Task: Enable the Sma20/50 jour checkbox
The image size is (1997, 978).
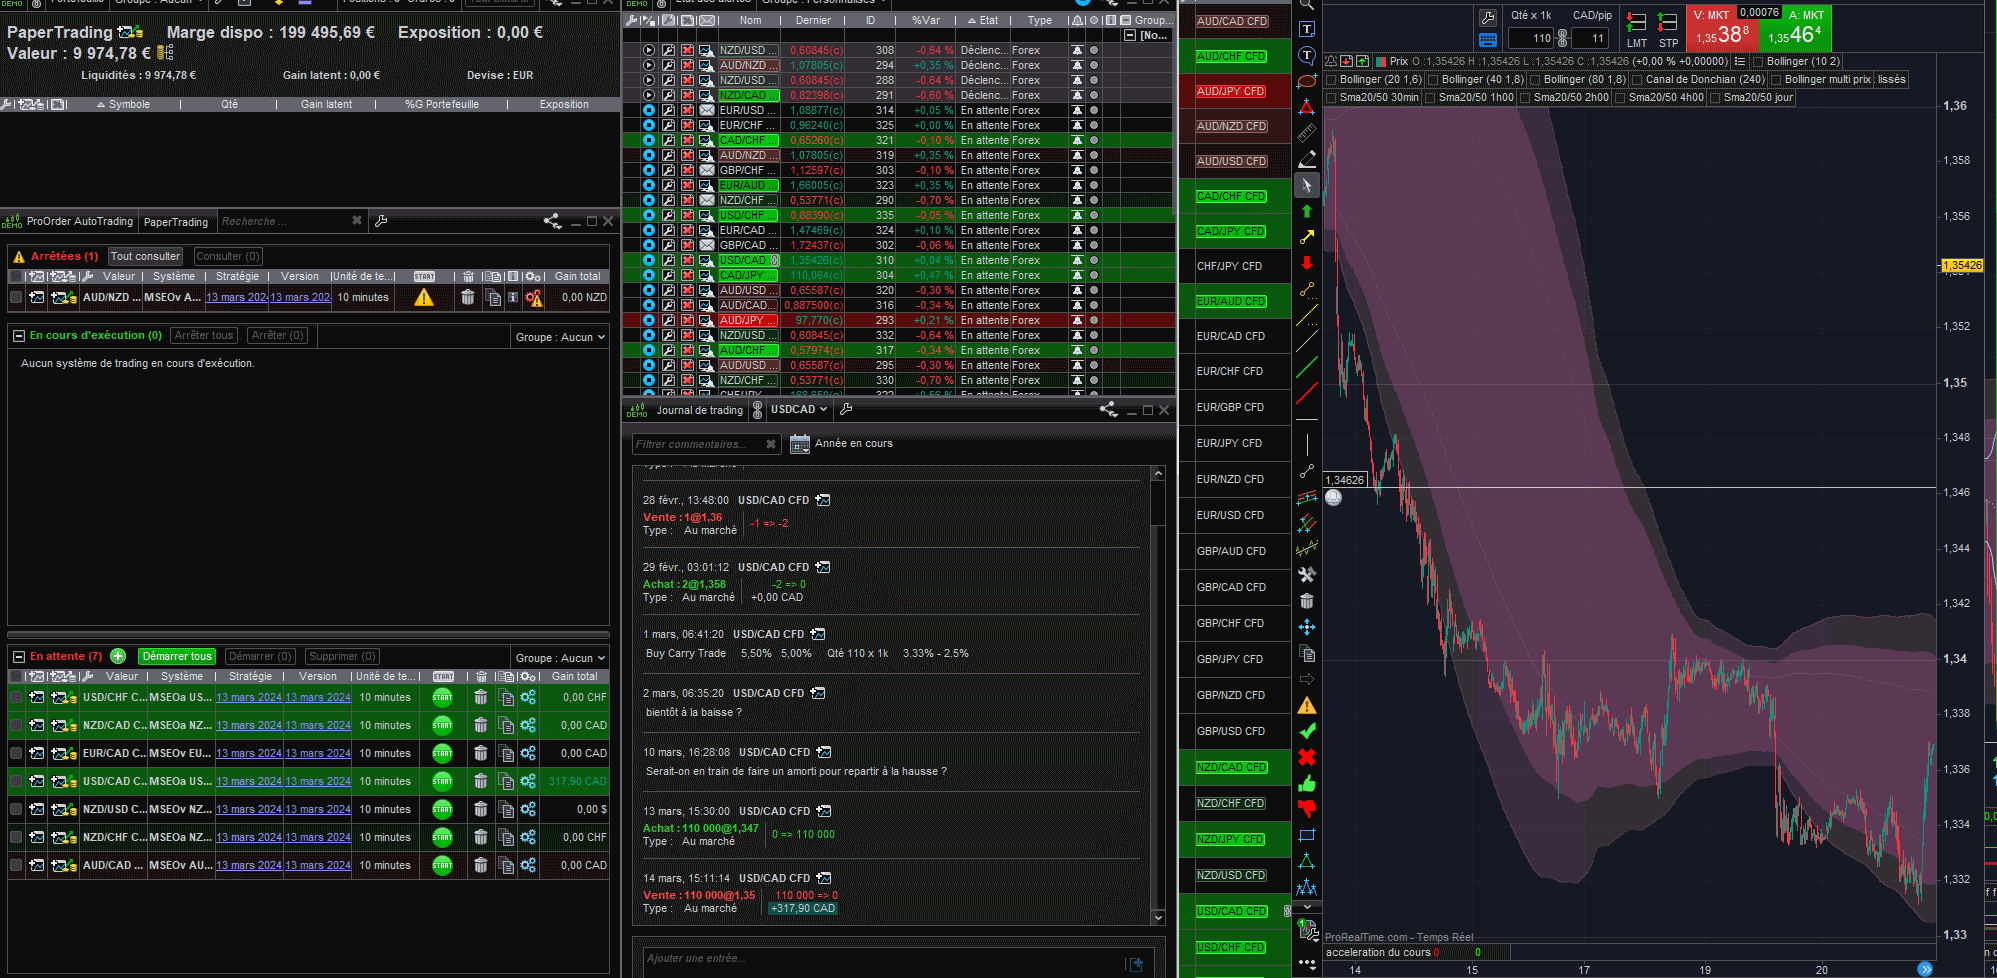Action: click(x=1715, y=98)
